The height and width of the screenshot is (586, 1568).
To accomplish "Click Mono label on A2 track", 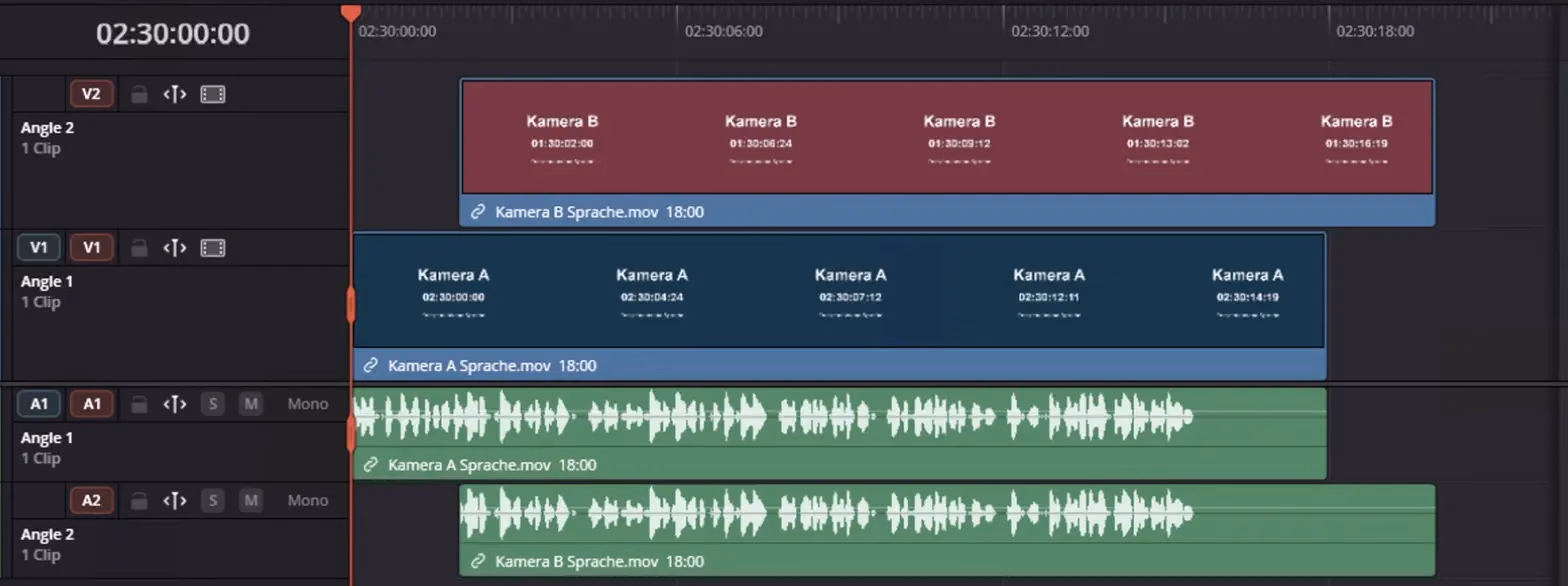I will pyautogui.click(x=308, y=500).
